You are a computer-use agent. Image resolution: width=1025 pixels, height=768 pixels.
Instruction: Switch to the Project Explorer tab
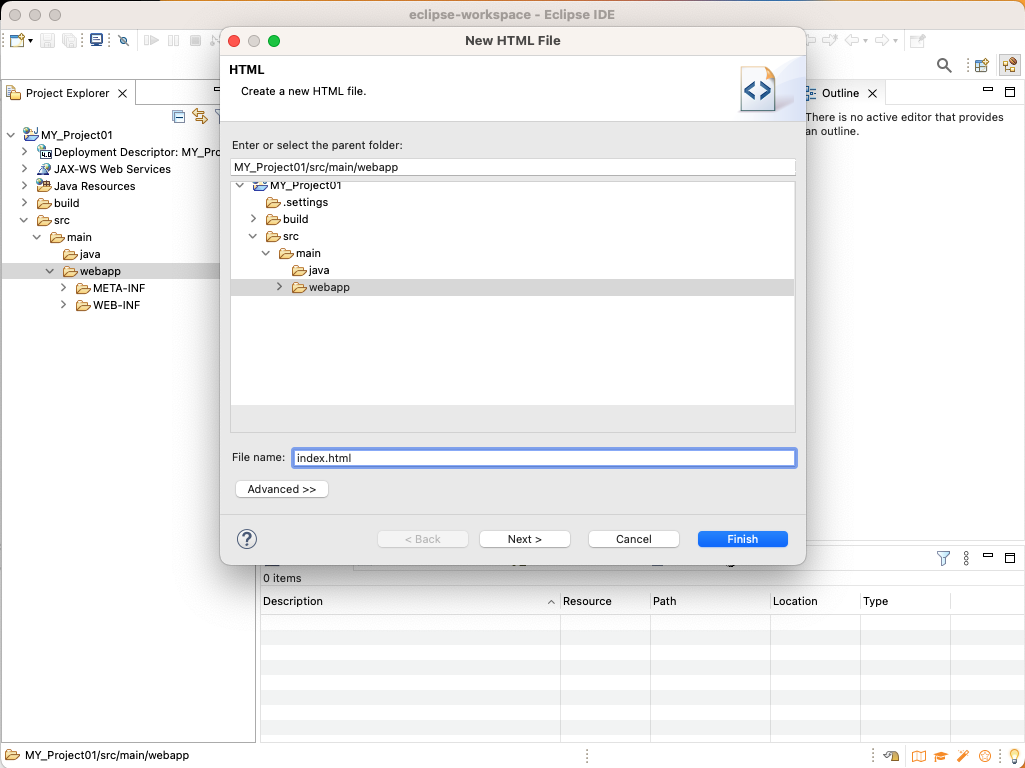tap(67, 93)
